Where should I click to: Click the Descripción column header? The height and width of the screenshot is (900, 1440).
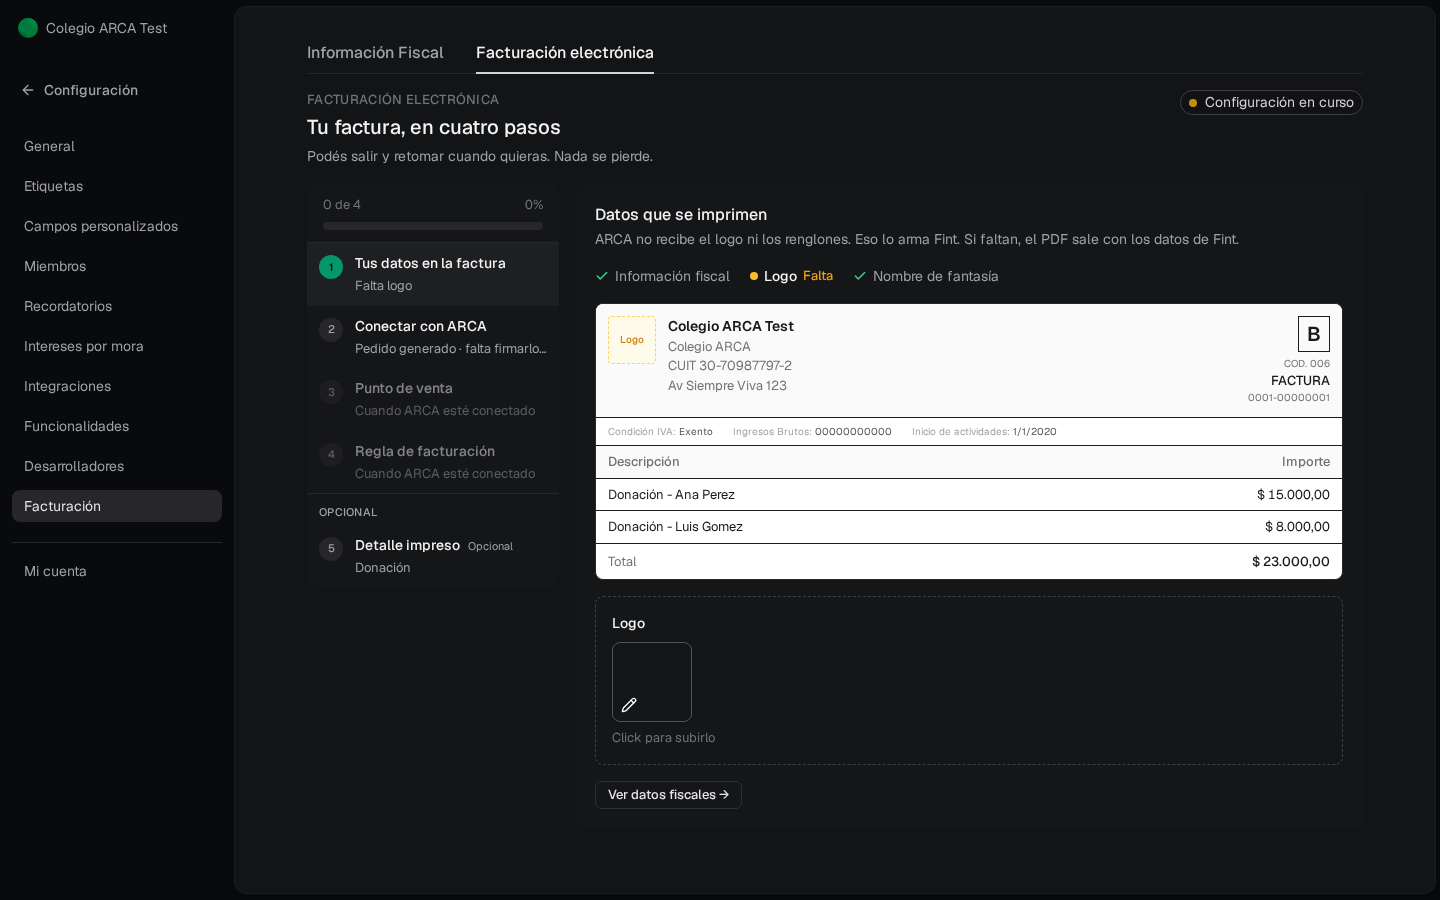point(644,462)
